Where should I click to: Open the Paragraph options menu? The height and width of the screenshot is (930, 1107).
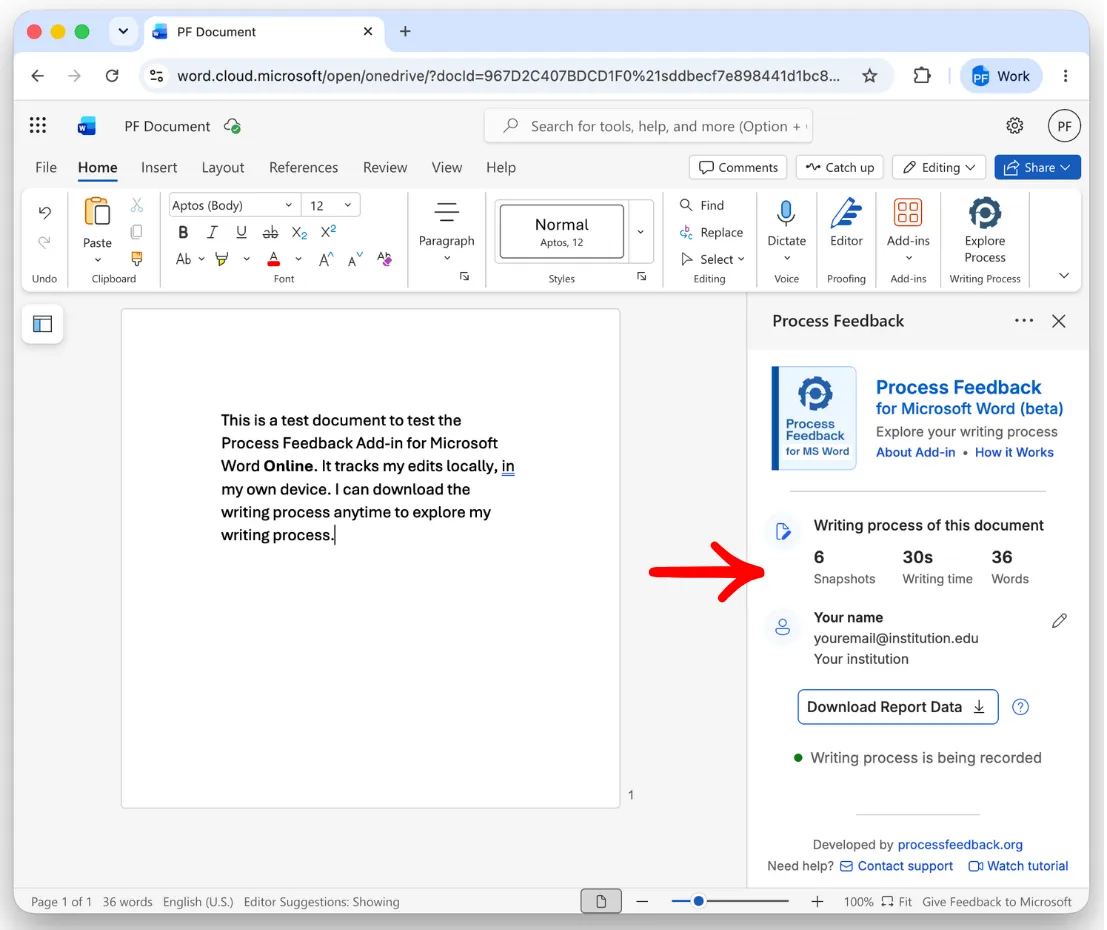point(446,232)
